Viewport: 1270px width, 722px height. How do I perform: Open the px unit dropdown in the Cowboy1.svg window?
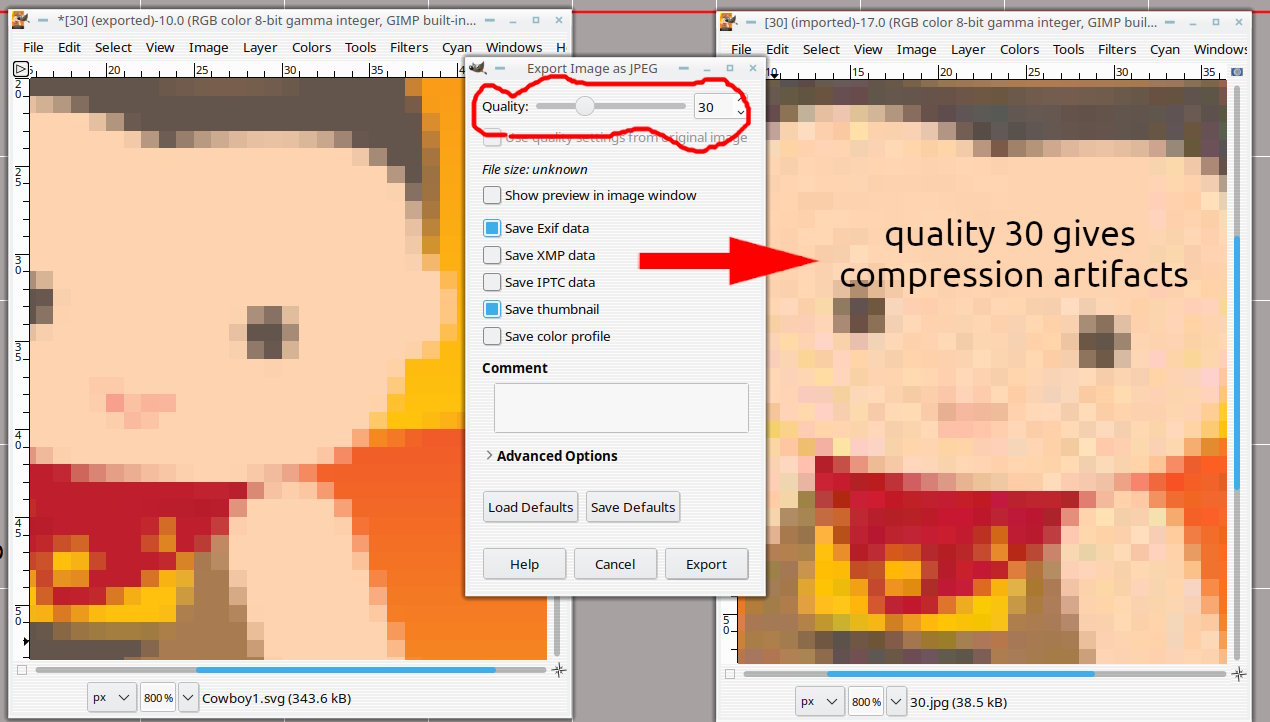(x=110, y=698)
